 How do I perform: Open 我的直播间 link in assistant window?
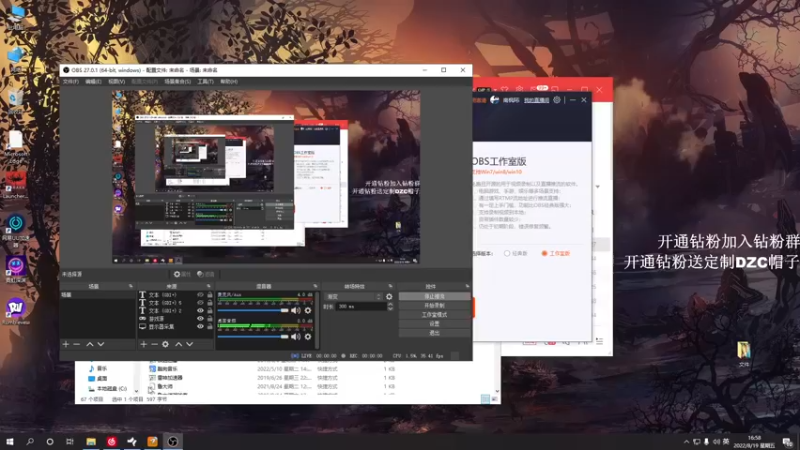(x=536, y=100)
